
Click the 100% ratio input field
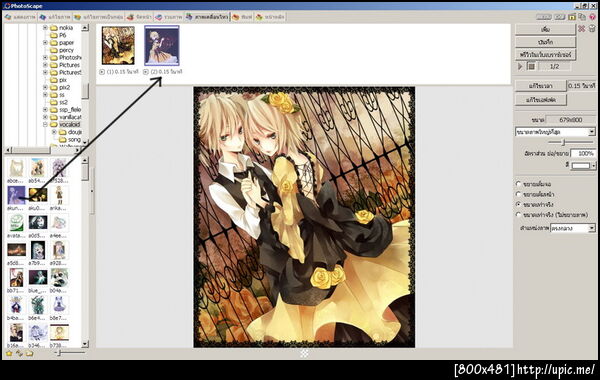[x=583, y=153]
